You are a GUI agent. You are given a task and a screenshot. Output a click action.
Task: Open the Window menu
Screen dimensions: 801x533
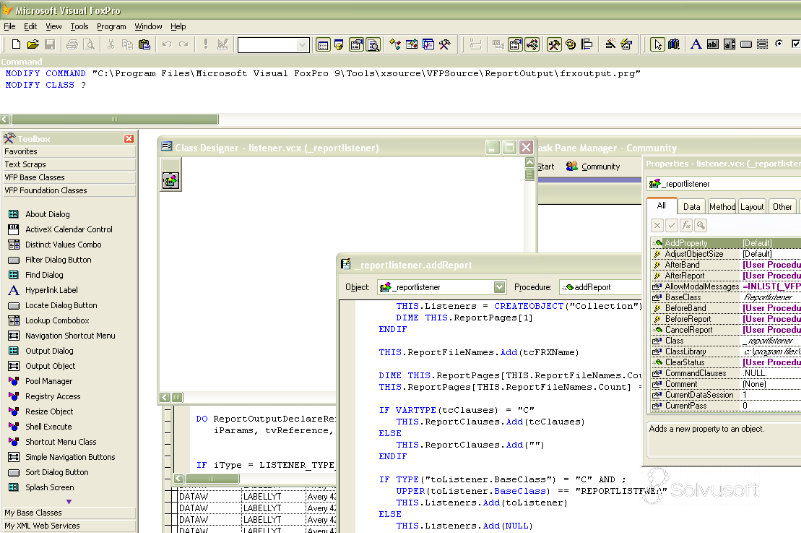(x=148, y=26)
